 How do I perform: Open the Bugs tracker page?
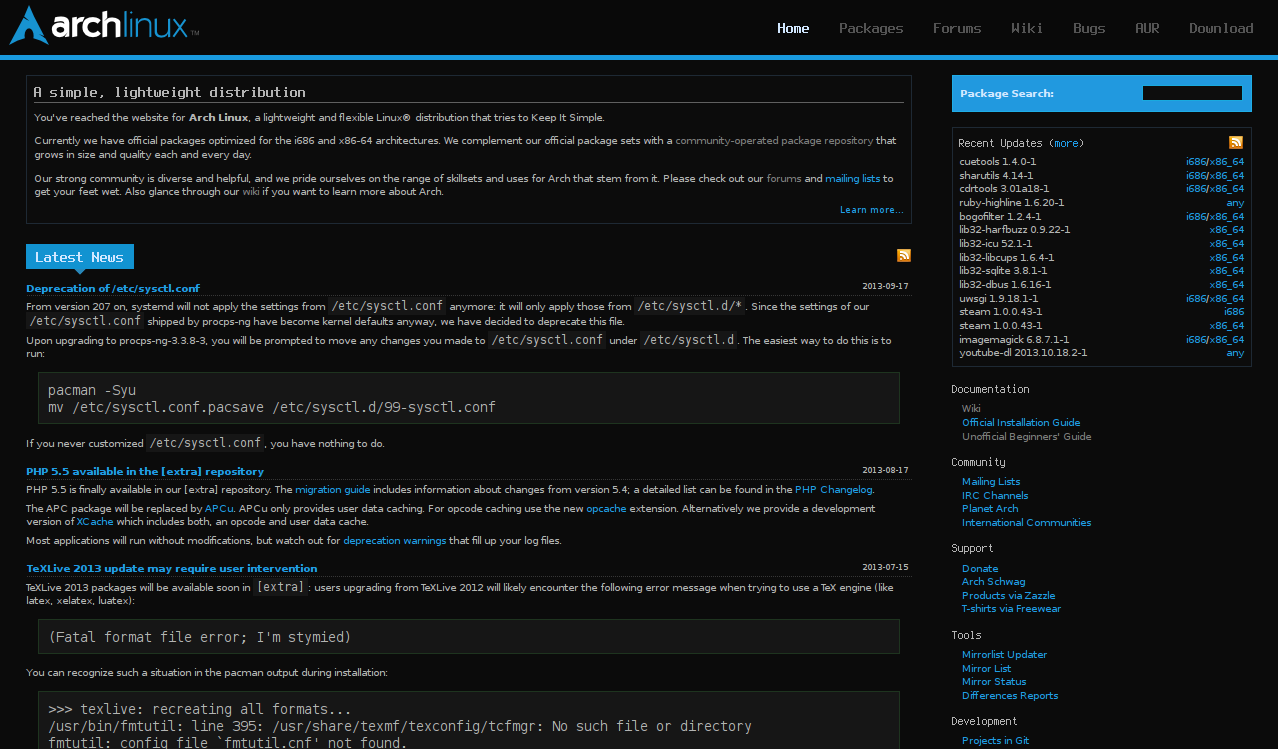coord(1088,28)
